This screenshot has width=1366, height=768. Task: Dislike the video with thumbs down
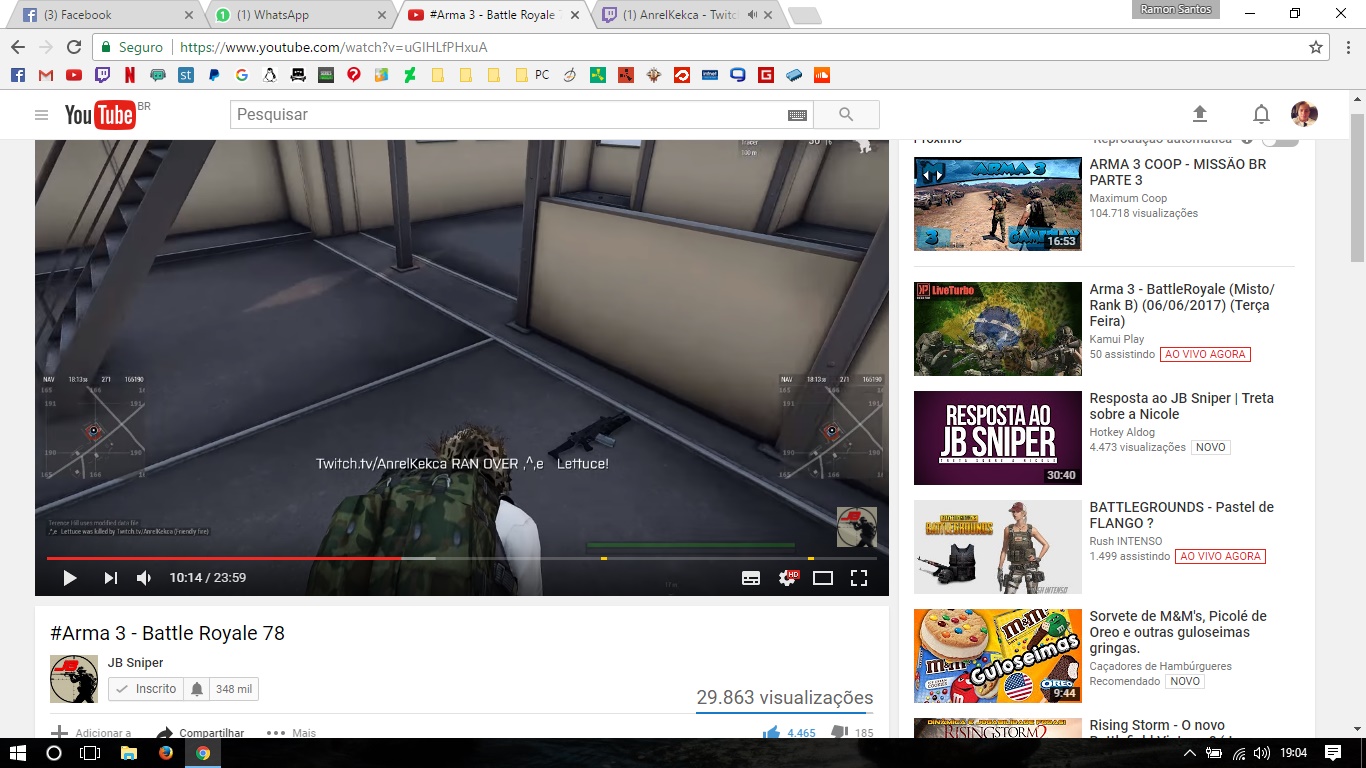click(852, 733)
